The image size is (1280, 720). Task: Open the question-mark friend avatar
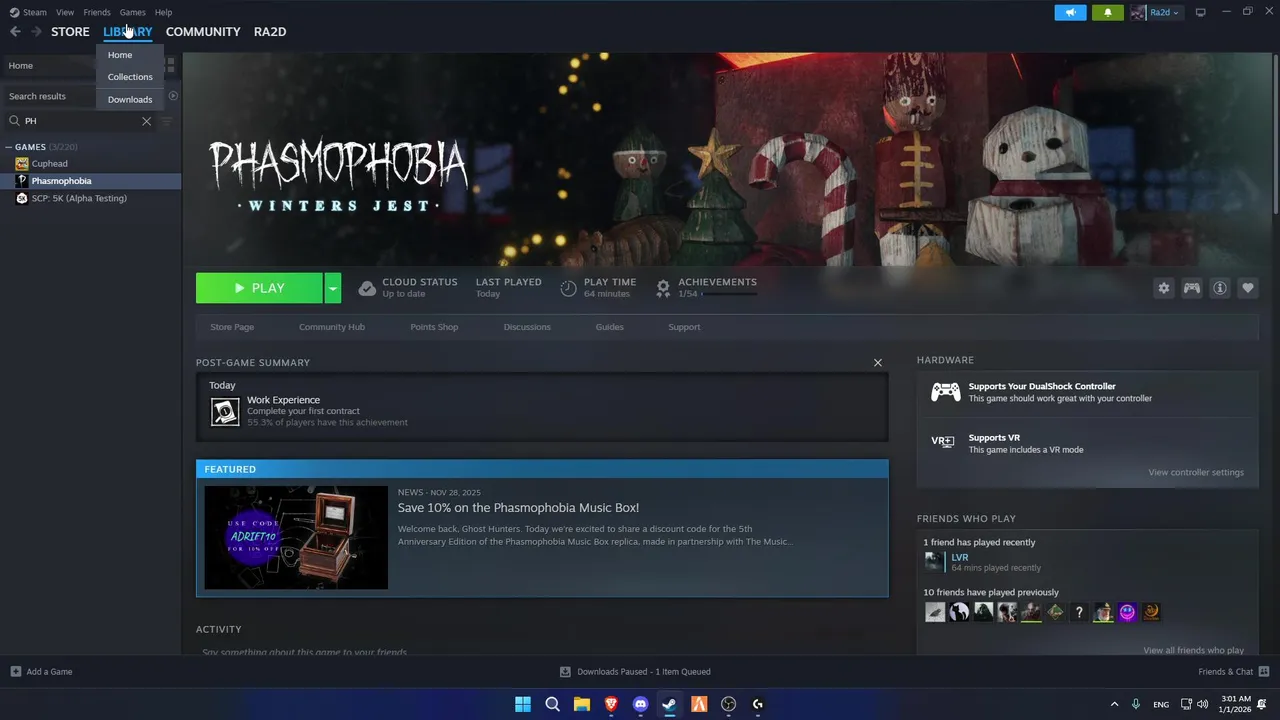1079,612
